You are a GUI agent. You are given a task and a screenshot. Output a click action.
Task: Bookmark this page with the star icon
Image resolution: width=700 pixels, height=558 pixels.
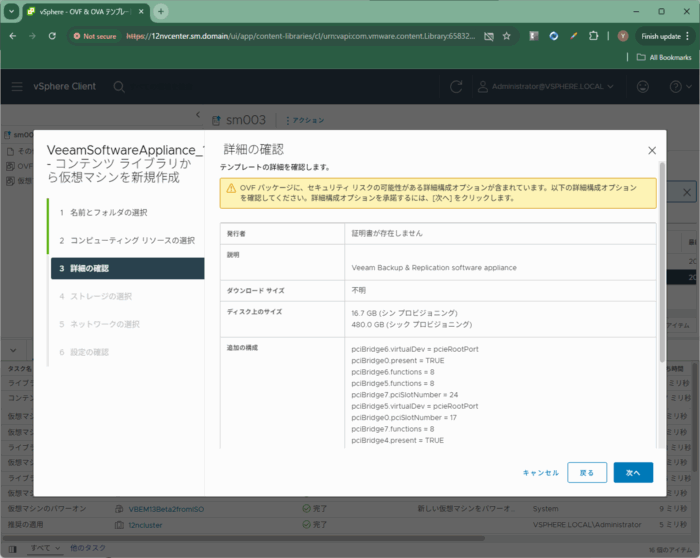click(506, 36)
